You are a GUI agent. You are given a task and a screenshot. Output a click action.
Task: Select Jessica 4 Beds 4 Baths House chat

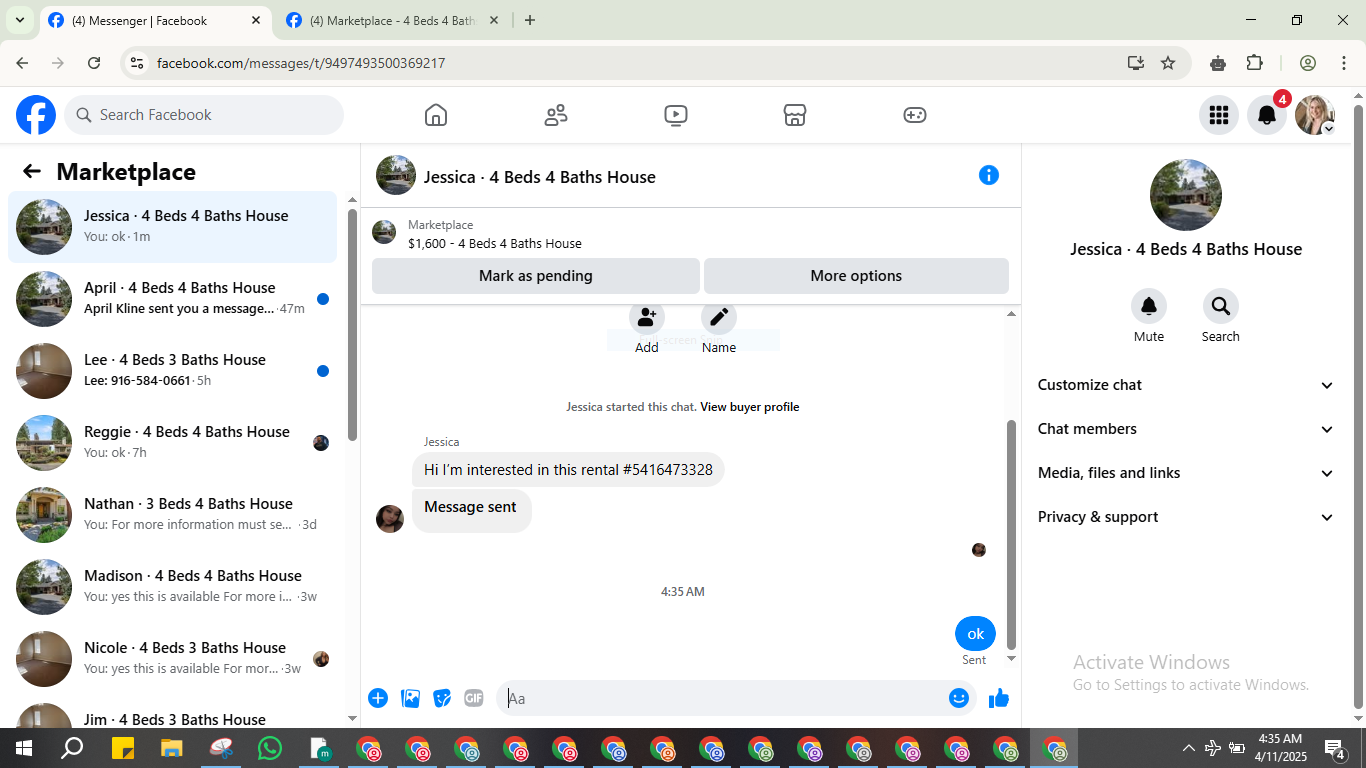173,227
